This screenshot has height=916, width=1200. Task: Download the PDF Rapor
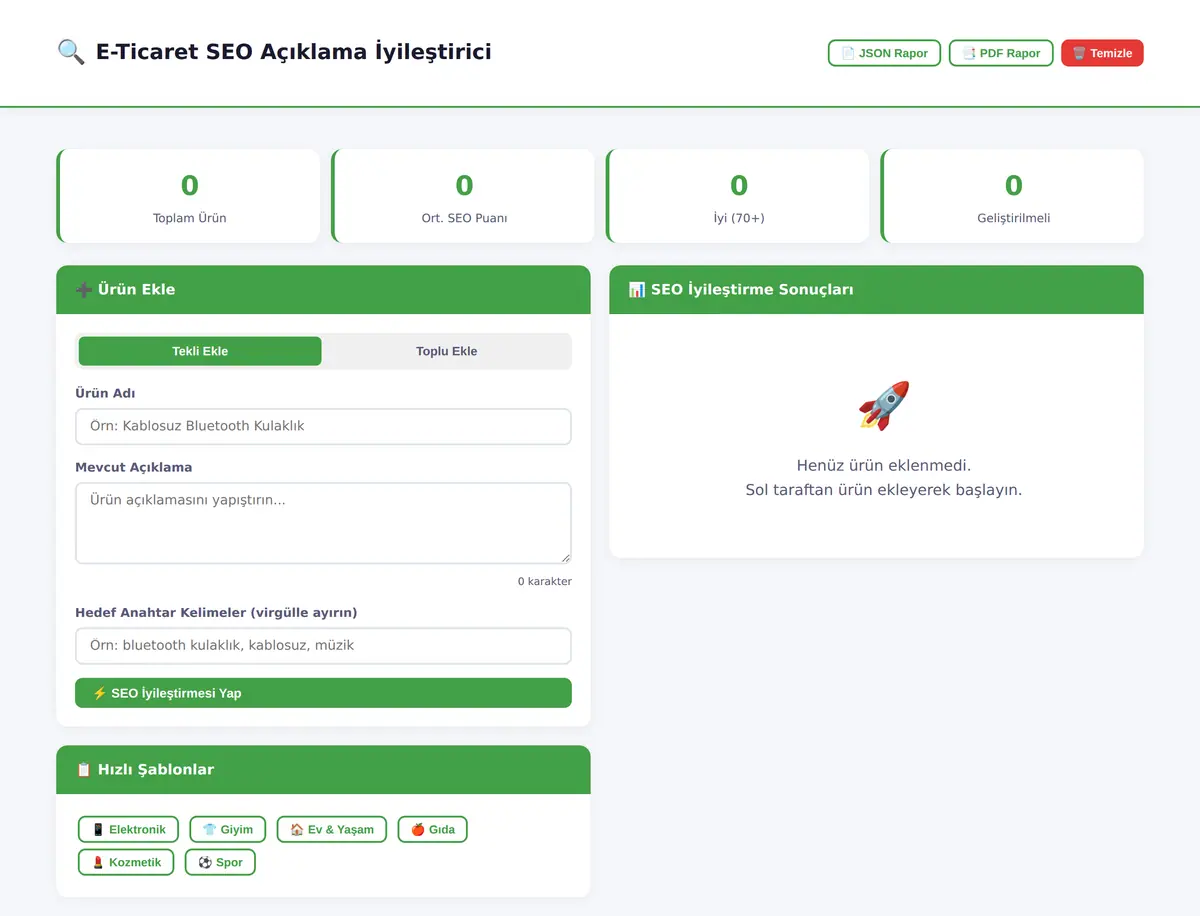(1001, 53)
